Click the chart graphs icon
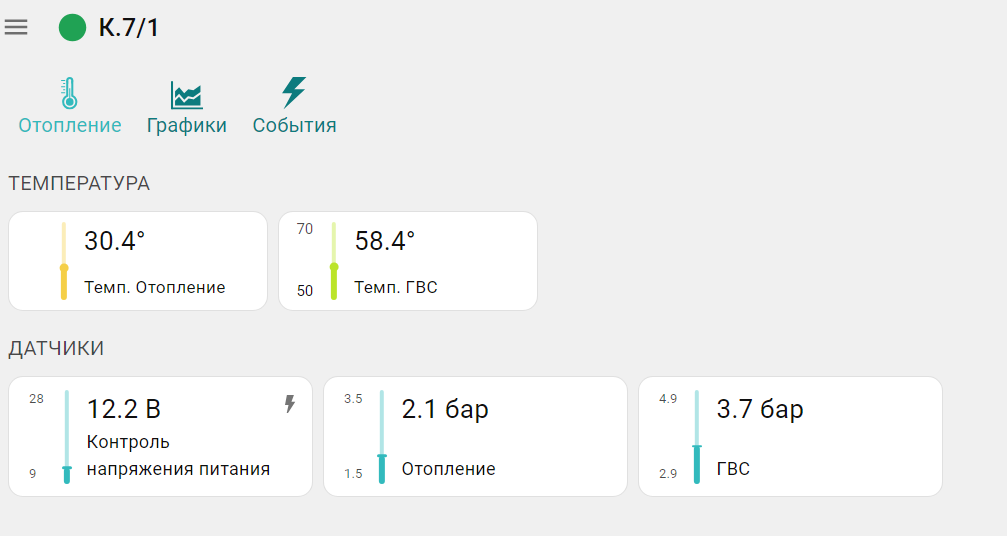 coord(186,95)
